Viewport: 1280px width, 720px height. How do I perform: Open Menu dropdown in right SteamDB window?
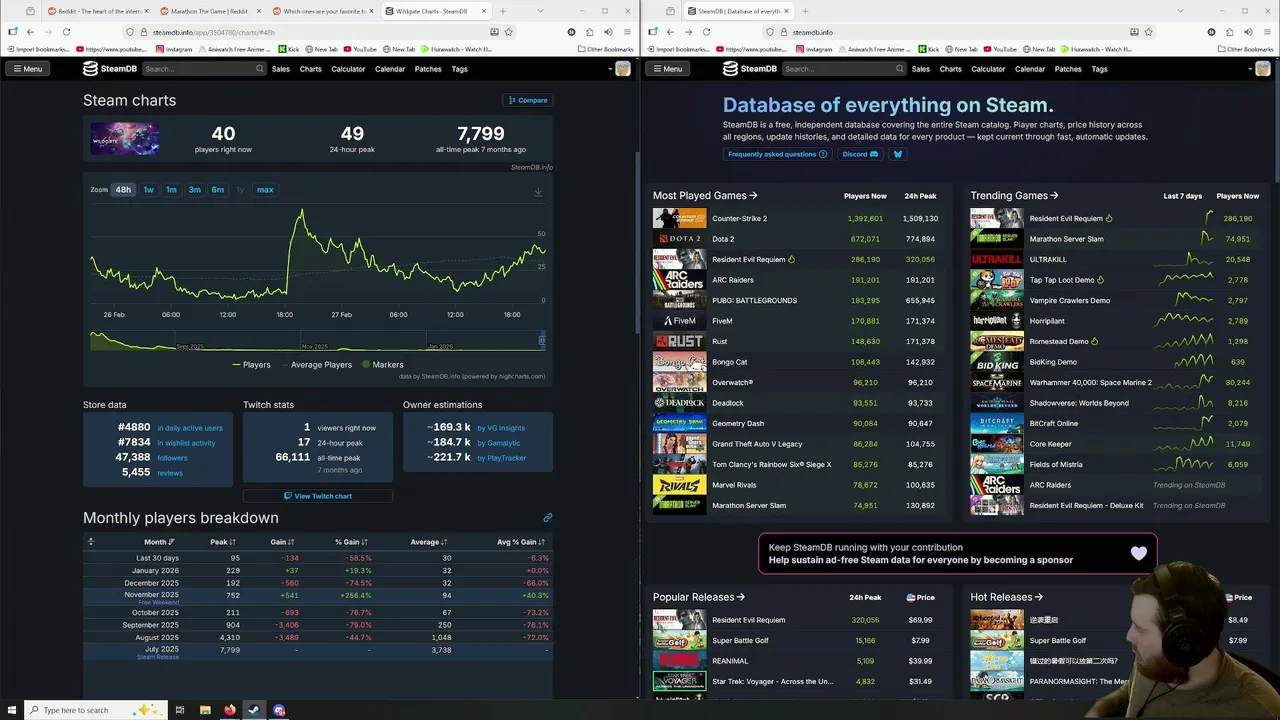(x=667, y=69)
